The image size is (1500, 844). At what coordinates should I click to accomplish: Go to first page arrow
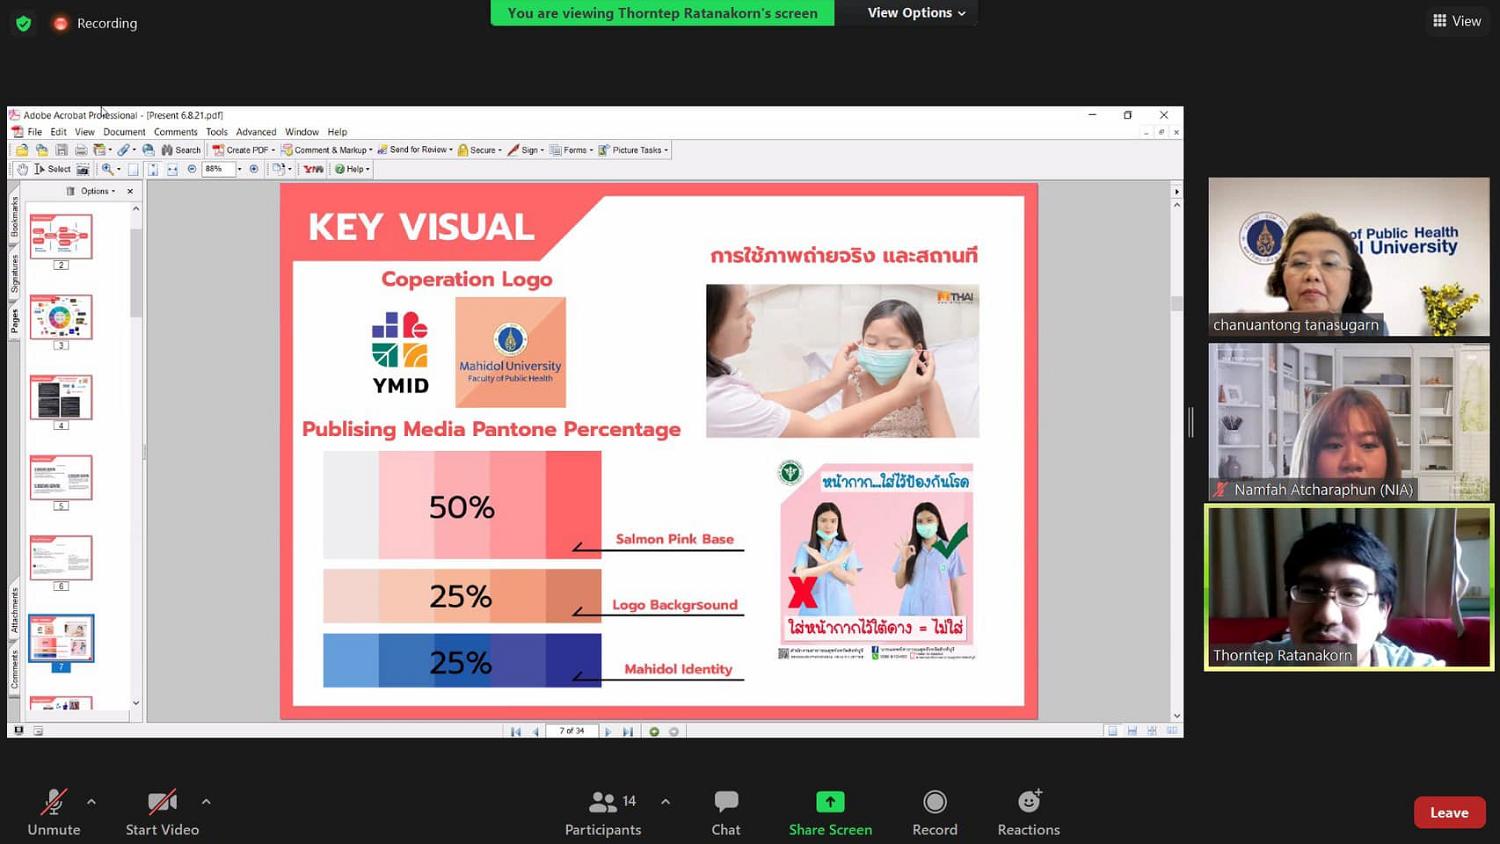click(516, 731)
